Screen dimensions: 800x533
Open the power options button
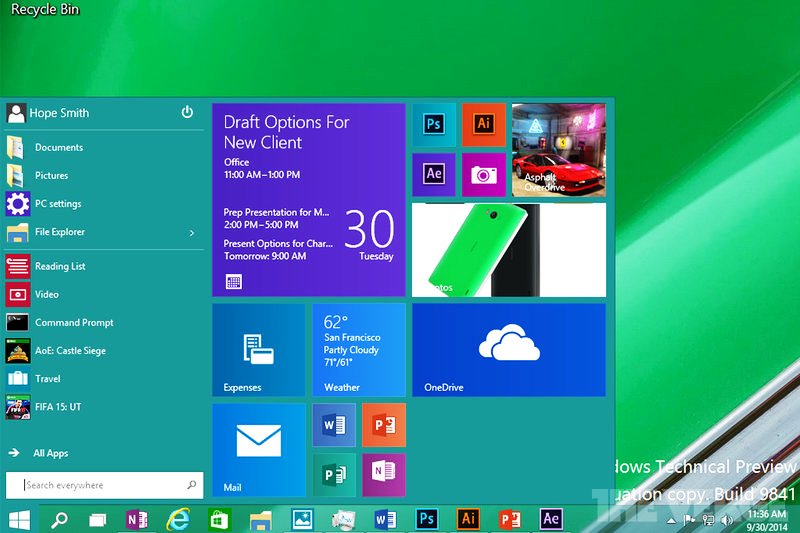[187, 113]
